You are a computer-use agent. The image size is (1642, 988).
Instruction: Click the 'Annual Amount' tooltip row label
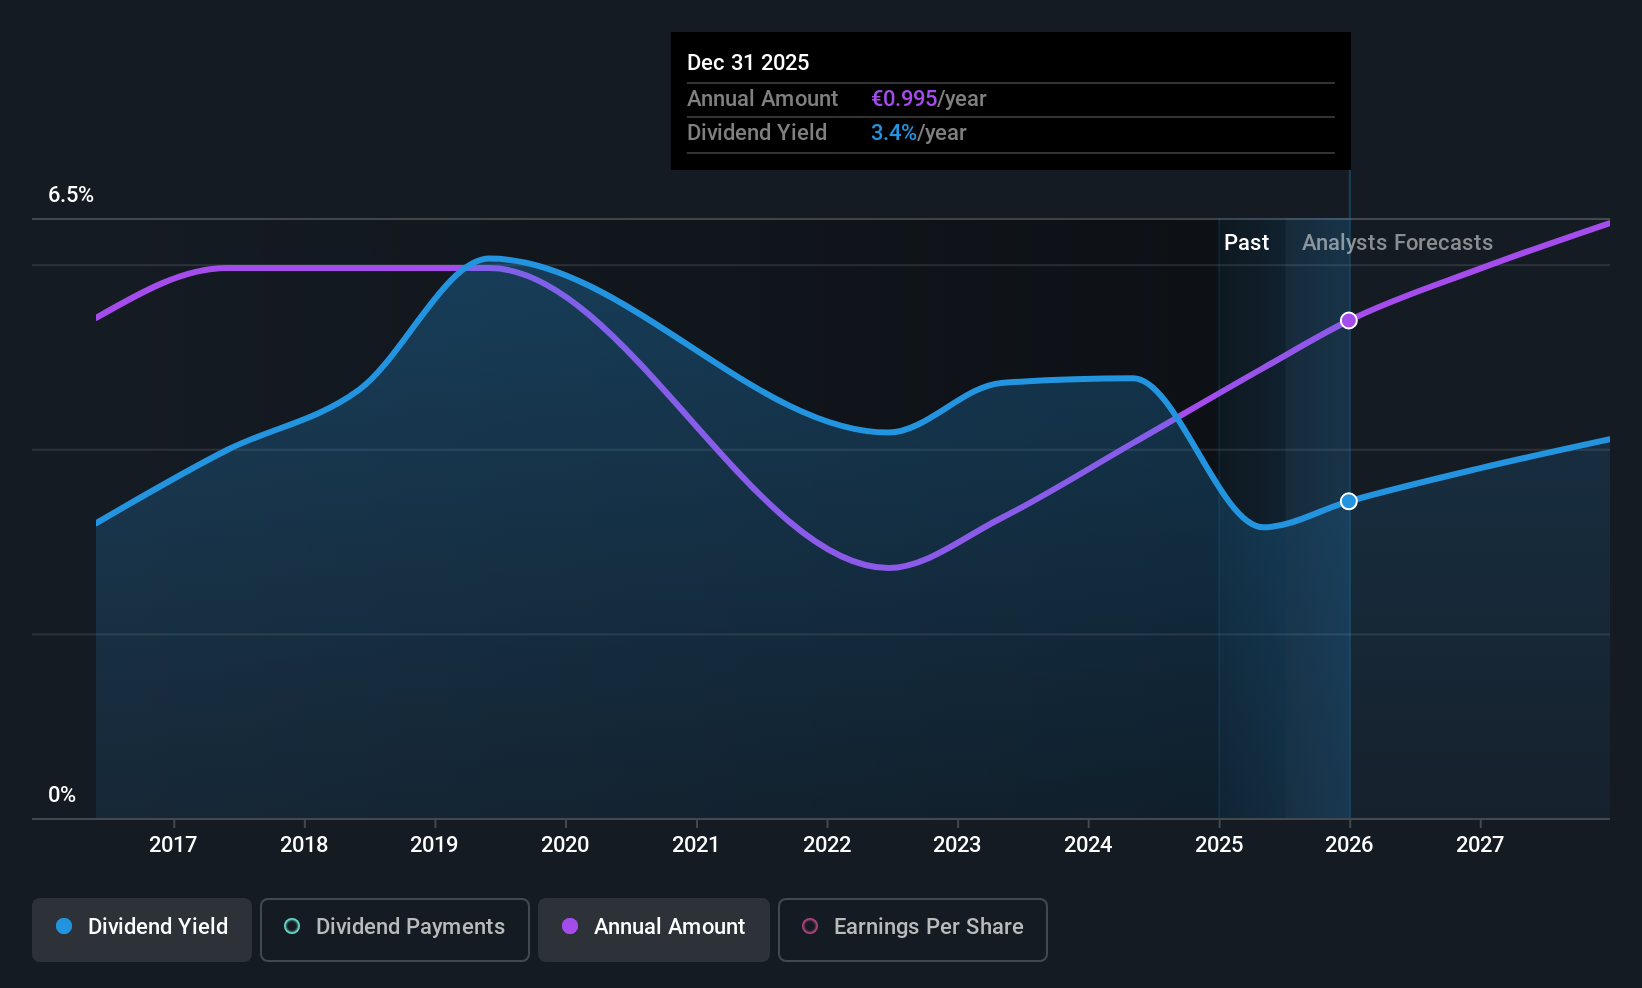point(762,99)
